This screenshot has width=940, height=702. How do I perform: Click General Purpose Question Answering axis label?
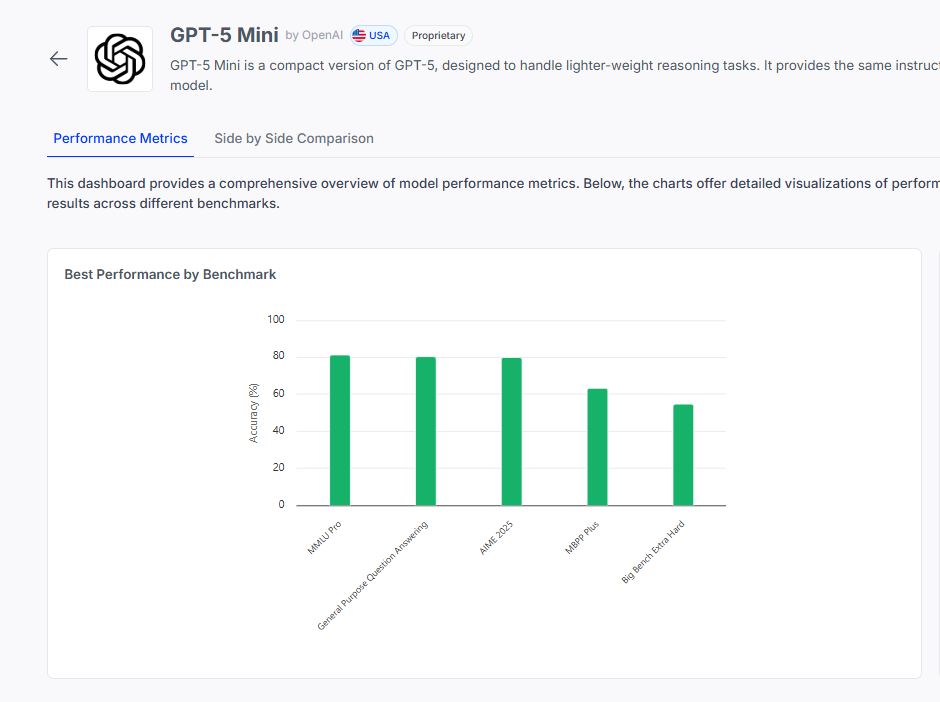(372, 576)
